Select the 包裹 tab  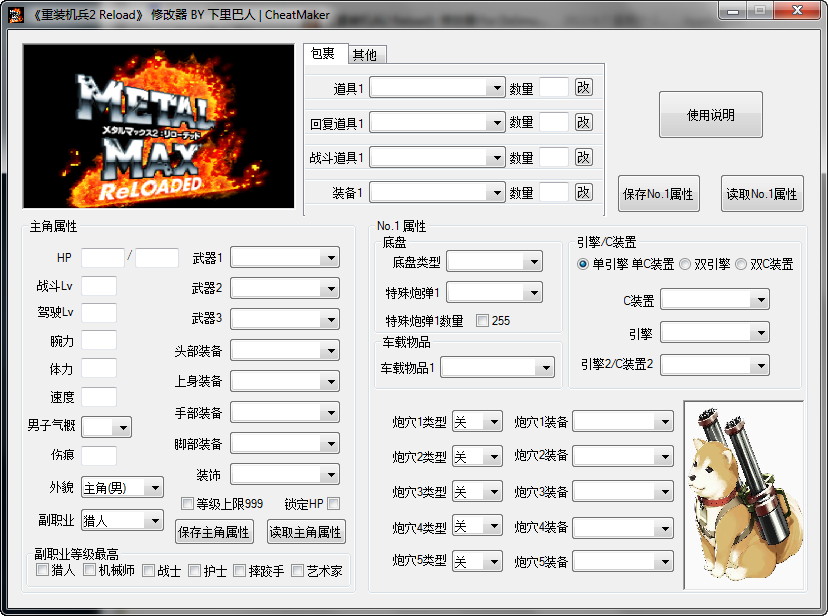[323, 54]
